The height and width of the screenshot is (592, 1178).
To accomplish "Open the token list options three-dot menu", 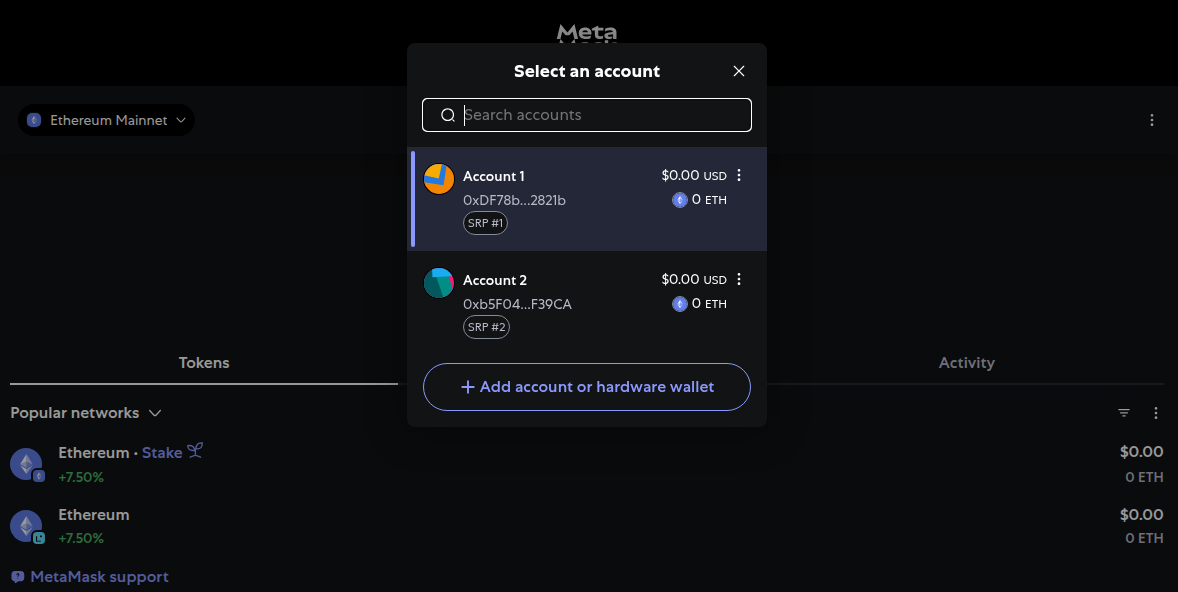I will click(x=1156, y=412).
